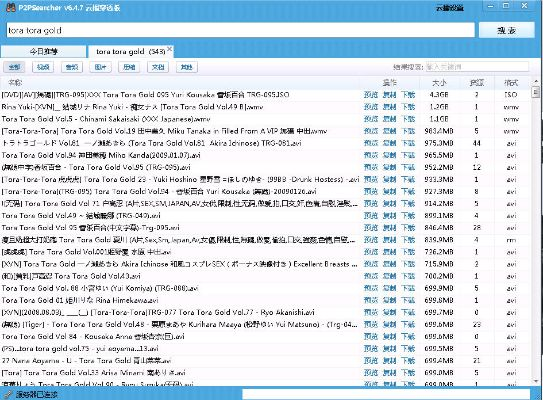Click 下载 for the 846.4MB row
Viewport: 543px width, 400px height.
pos(408,228)
